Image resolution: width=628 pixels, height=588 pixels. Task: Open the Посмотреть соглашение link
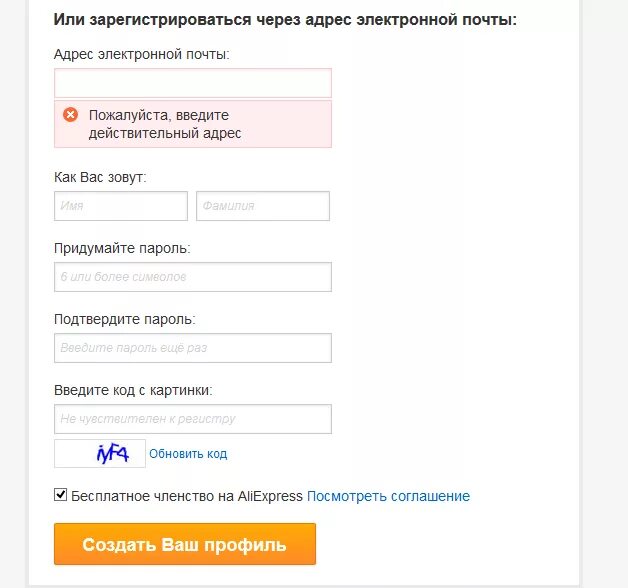pos(388,496)
